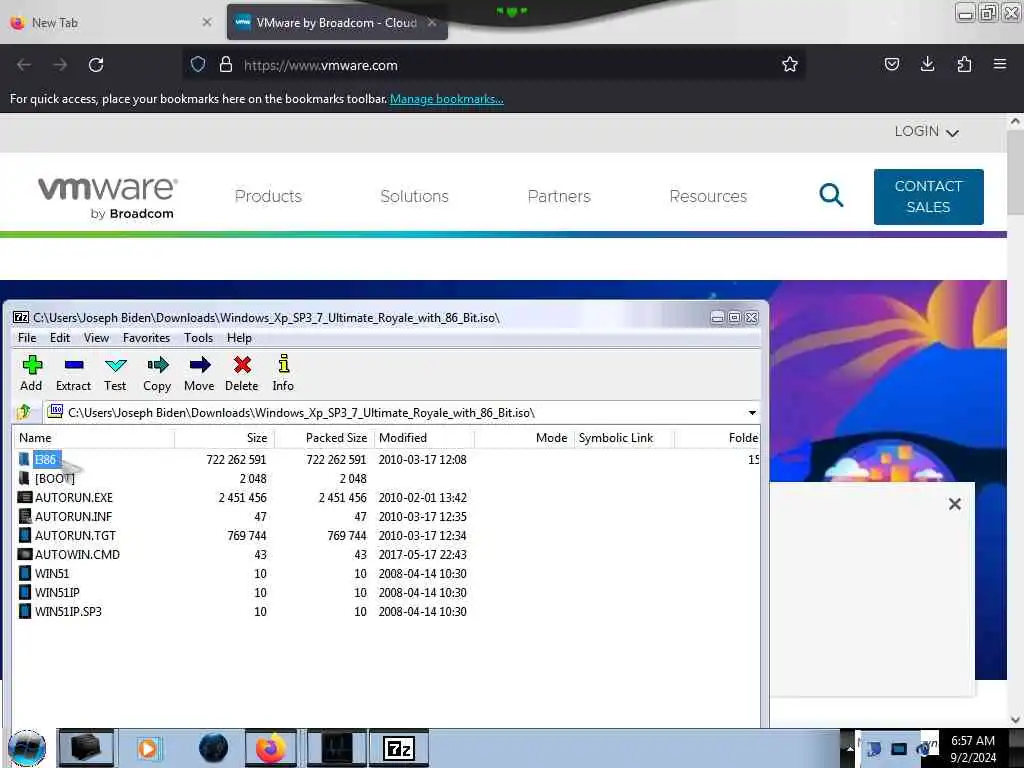Open Firefox downloads panel
Image resolution: width=1024 pixels, height=768 pixels.
[927, 64]
